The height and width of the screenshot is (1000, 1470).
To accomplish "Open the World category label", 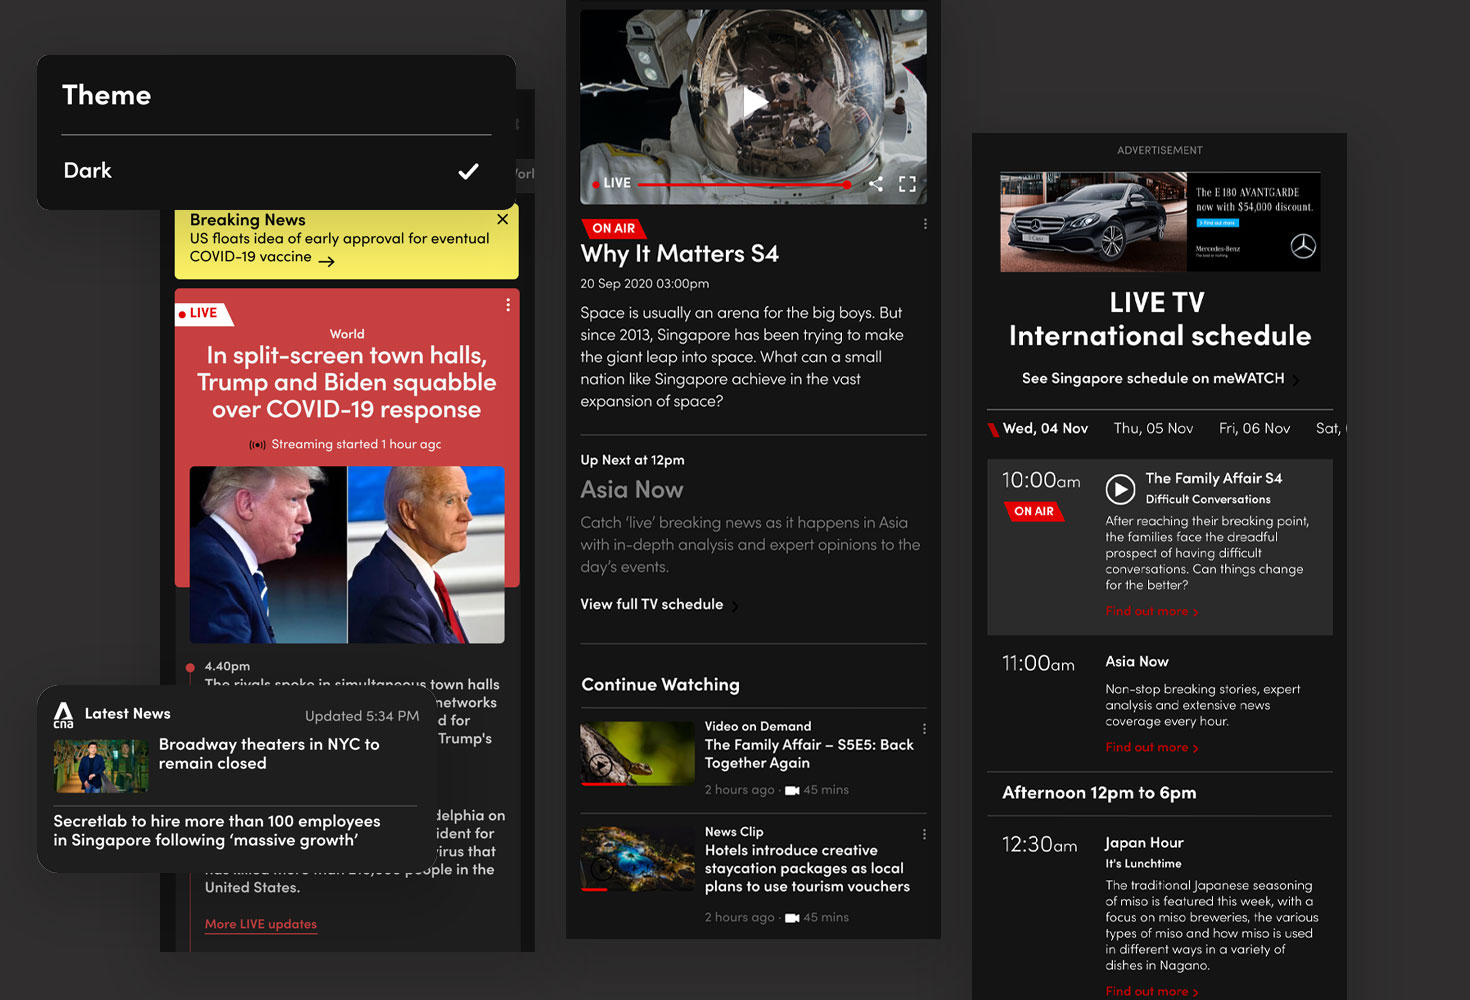I will pyautogui.click(x=347, y=334).
